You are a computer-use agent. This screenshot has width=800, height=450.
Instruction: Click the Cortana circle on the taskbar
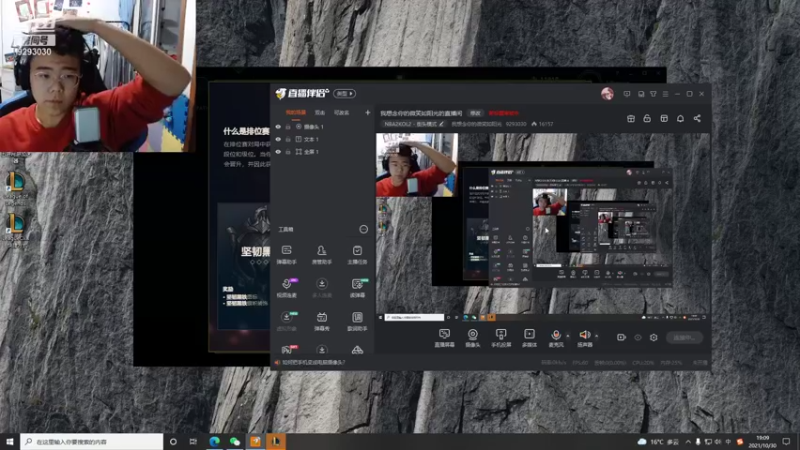[x=173, y=441]
